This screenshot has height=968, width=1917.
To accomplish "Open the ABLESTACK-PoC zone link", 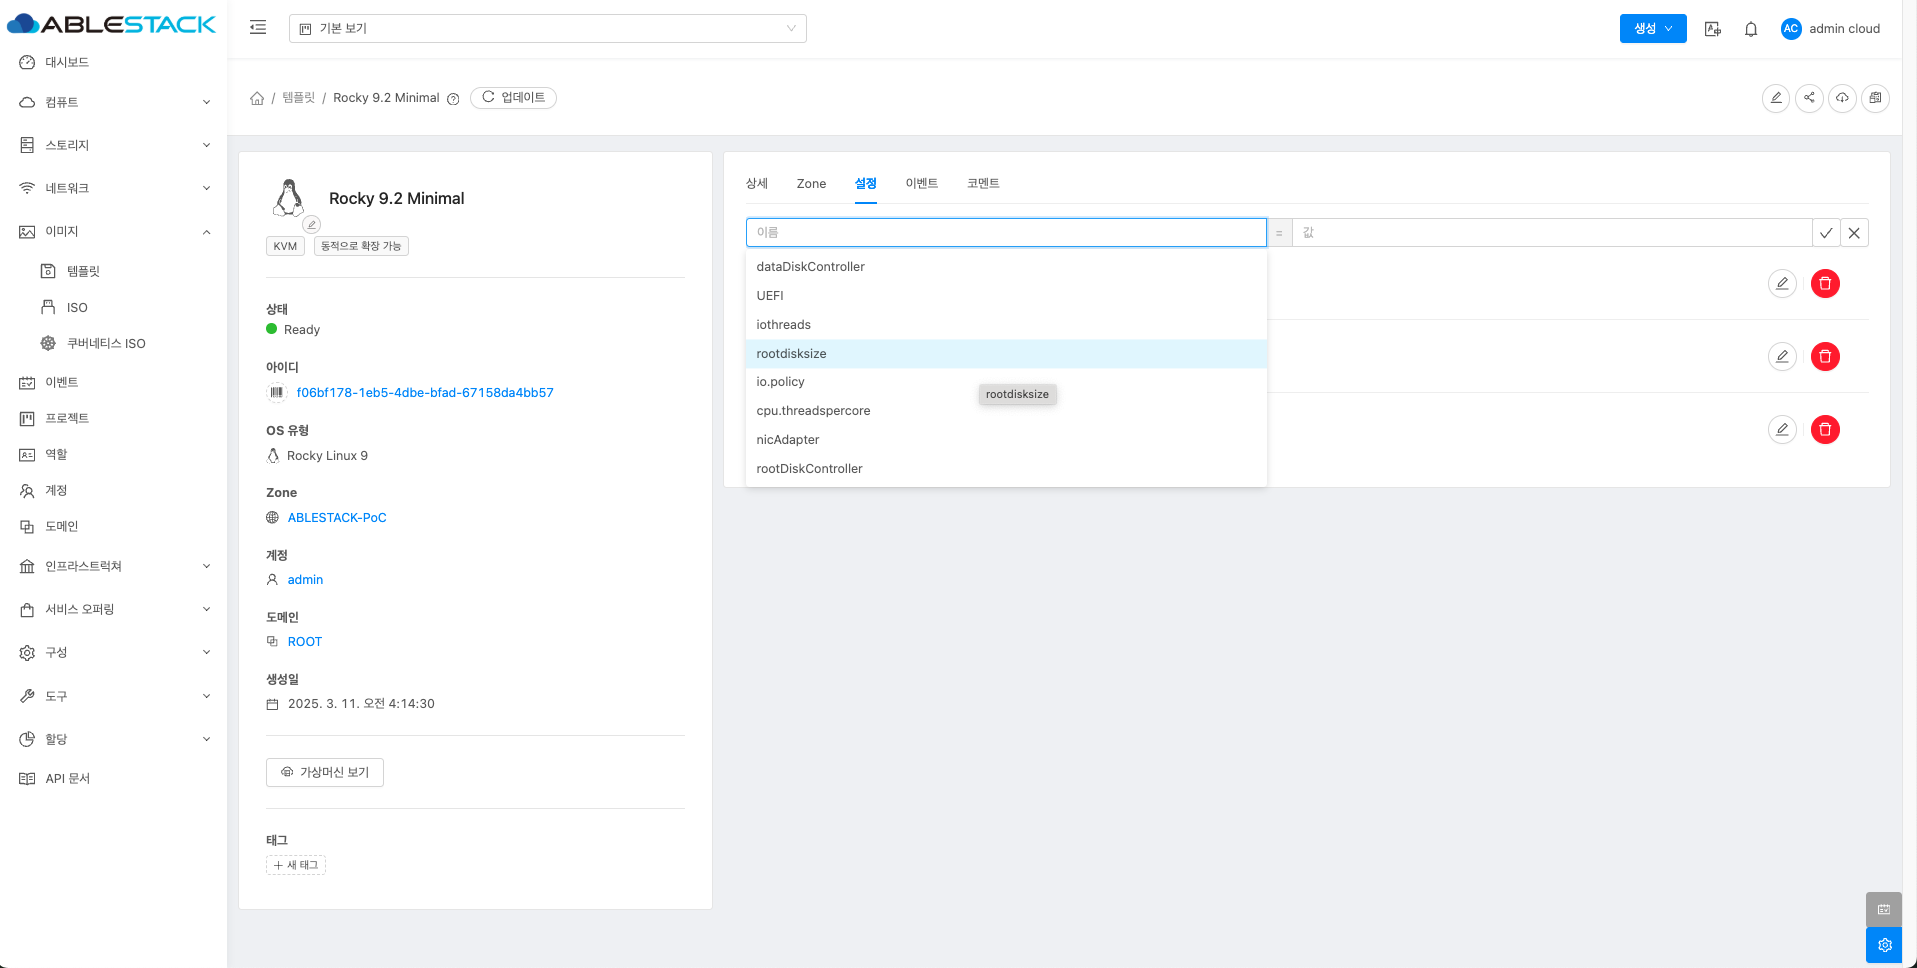I will pyautogui.click(x=337, y=518).
